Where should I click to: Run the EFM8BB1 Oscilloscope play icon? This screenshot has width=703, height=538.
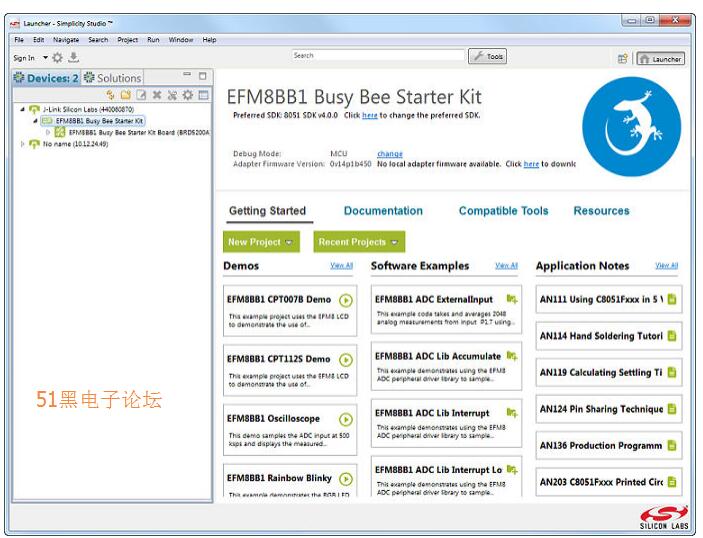[x=346, y=419]
